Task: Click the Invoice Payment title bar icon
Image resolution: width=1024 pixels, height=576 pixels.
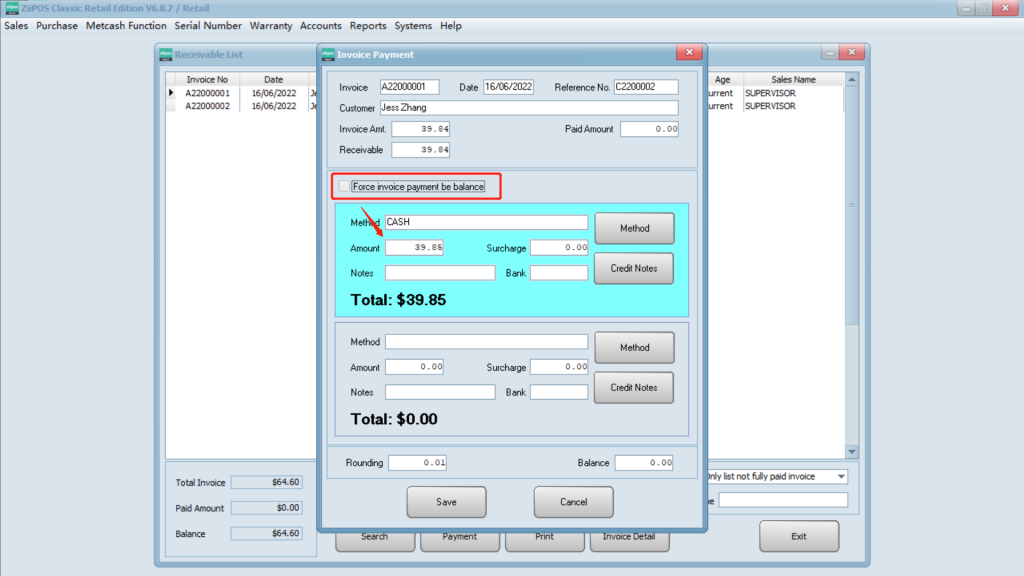Action: click(329, 54)
